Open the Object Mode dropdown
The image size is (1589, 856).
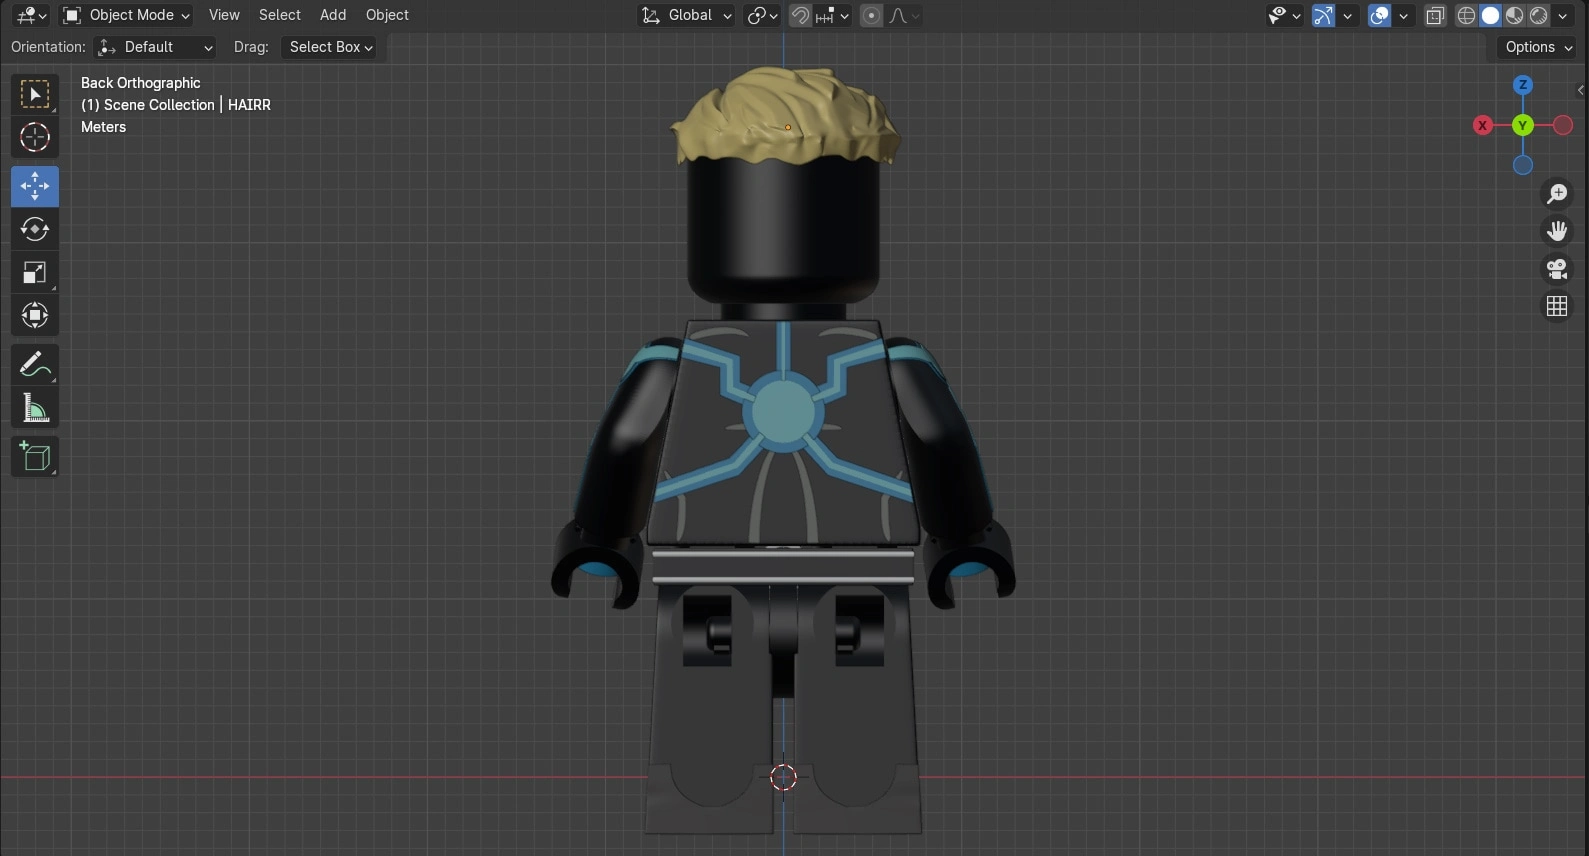pyautogui.click(x=126, y=15)
